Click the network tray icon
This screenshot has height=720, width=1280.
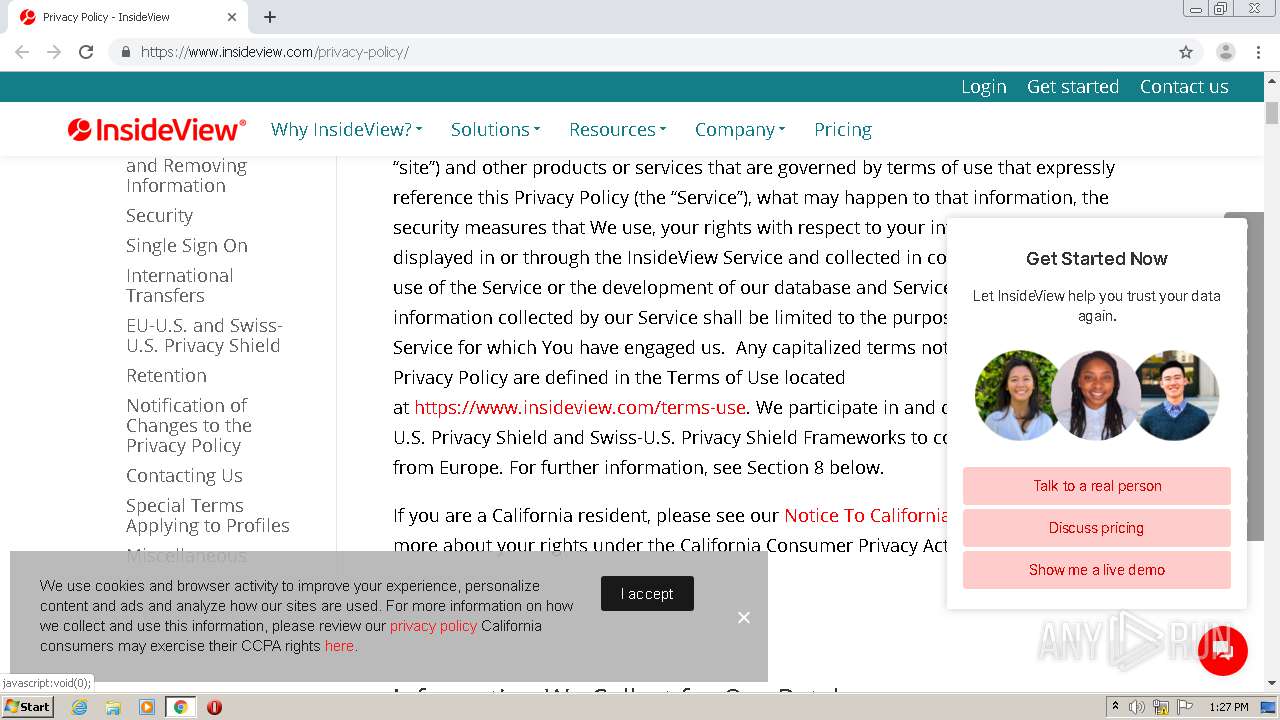1161,707
